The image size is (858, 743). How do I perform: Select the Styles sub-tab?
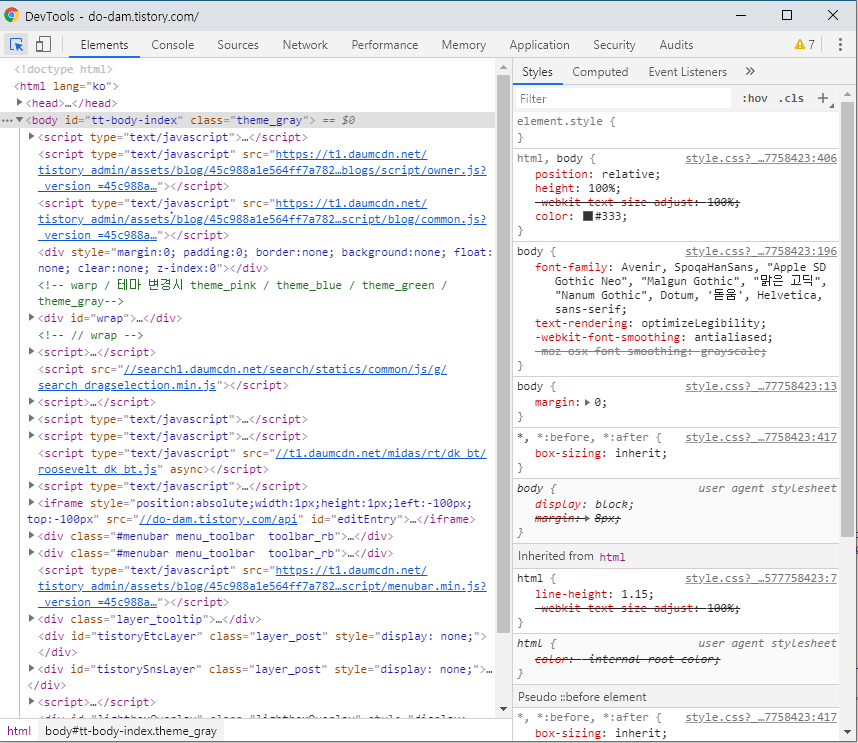click(x=537, y=72)
